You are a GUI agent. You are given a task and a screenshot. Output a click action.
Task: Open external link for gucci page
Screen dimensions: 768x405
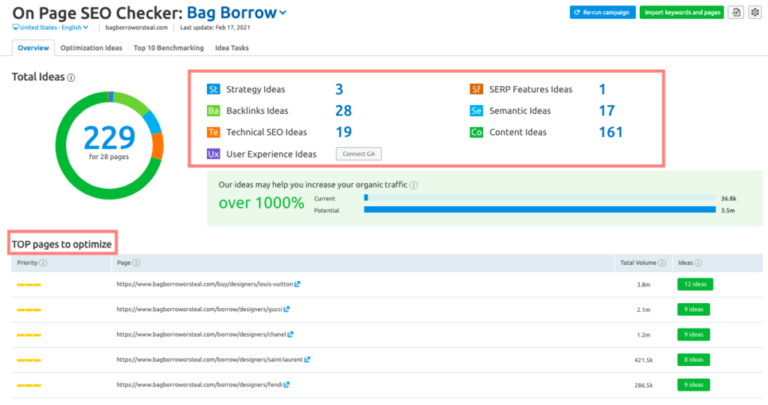(x=287, y=310)
